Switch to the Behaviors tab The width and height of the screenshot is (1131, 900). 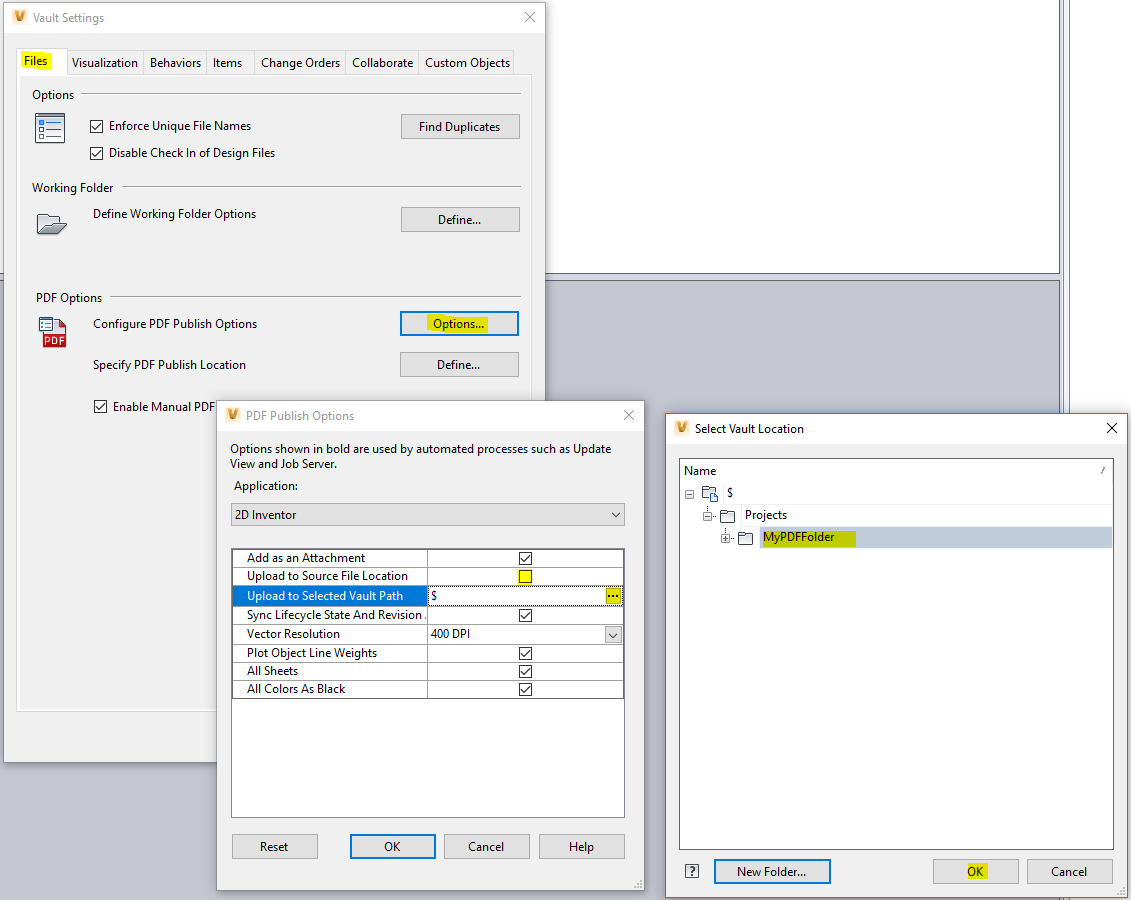click(x=175, y=63)
